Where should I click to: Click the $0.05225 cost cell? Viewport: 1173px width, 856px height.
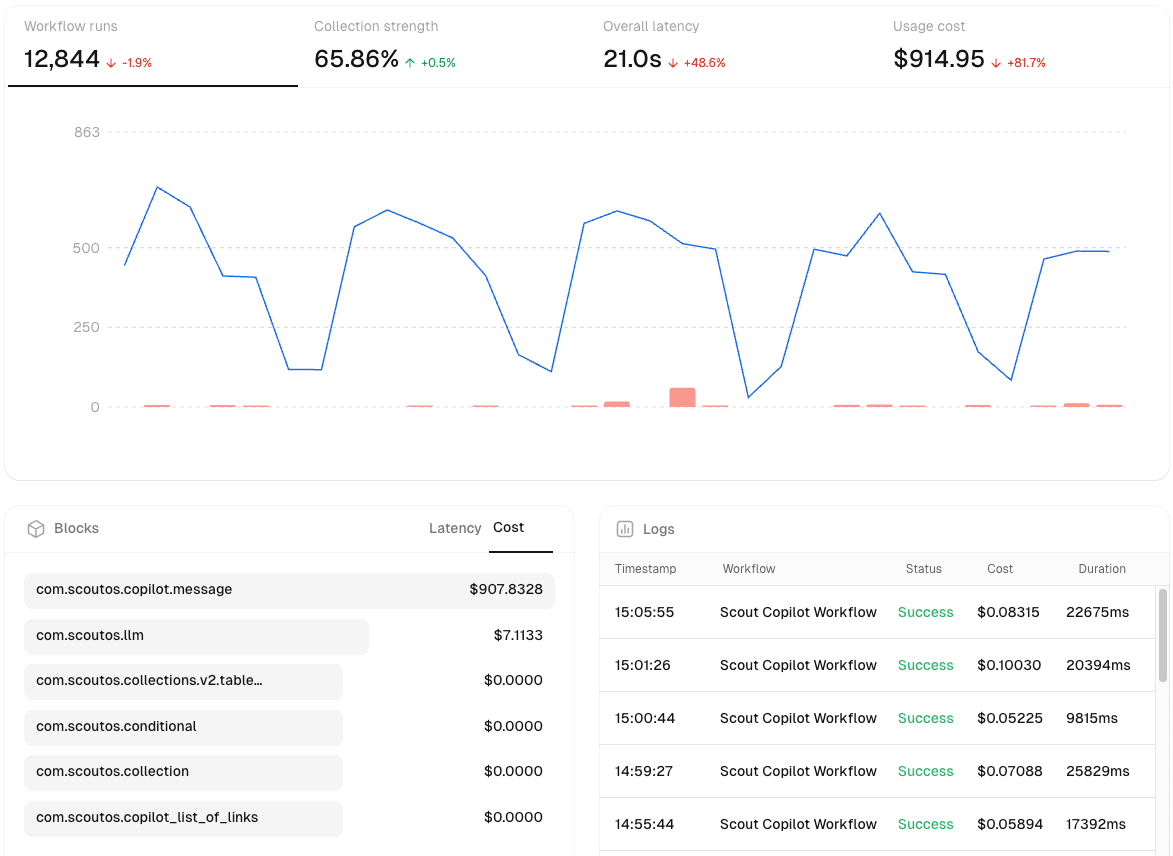coord(1010,718)
